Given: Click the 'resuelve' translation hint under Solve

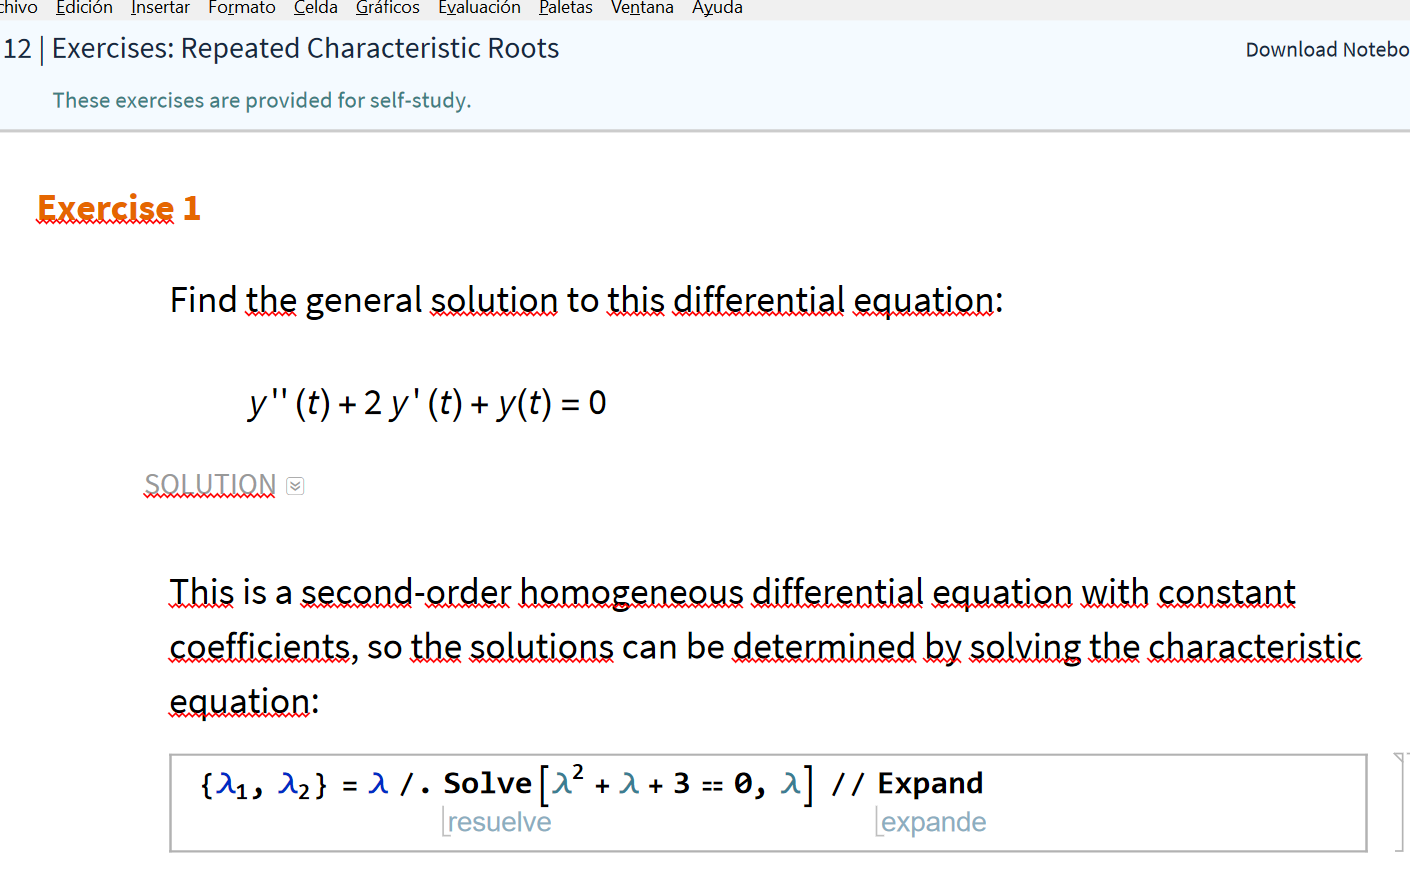Looking at the screenshot, I should (x=499, y=823).
